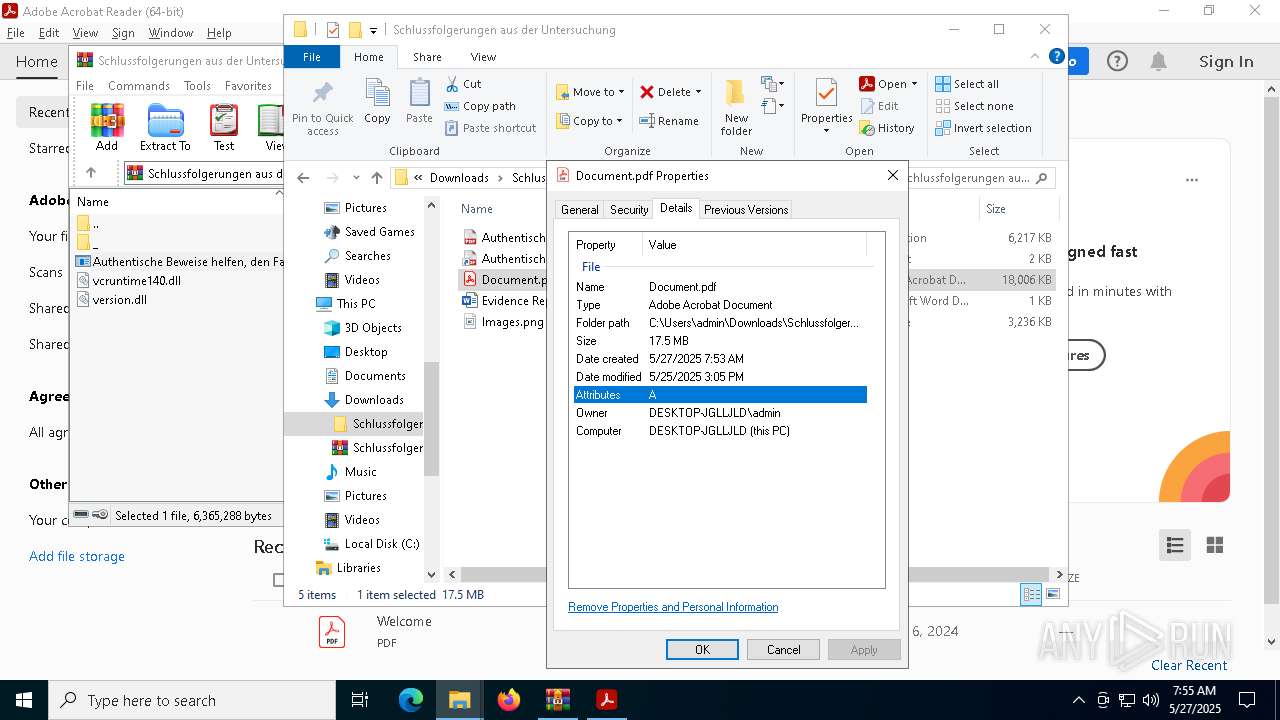Click Explorer up-directory arrow

point(376,178)
